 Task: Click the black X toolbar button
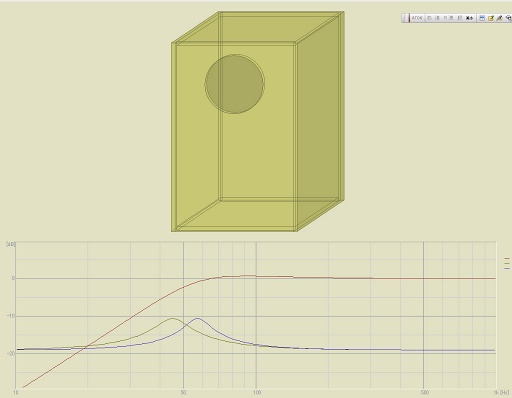tap(468, 18)
